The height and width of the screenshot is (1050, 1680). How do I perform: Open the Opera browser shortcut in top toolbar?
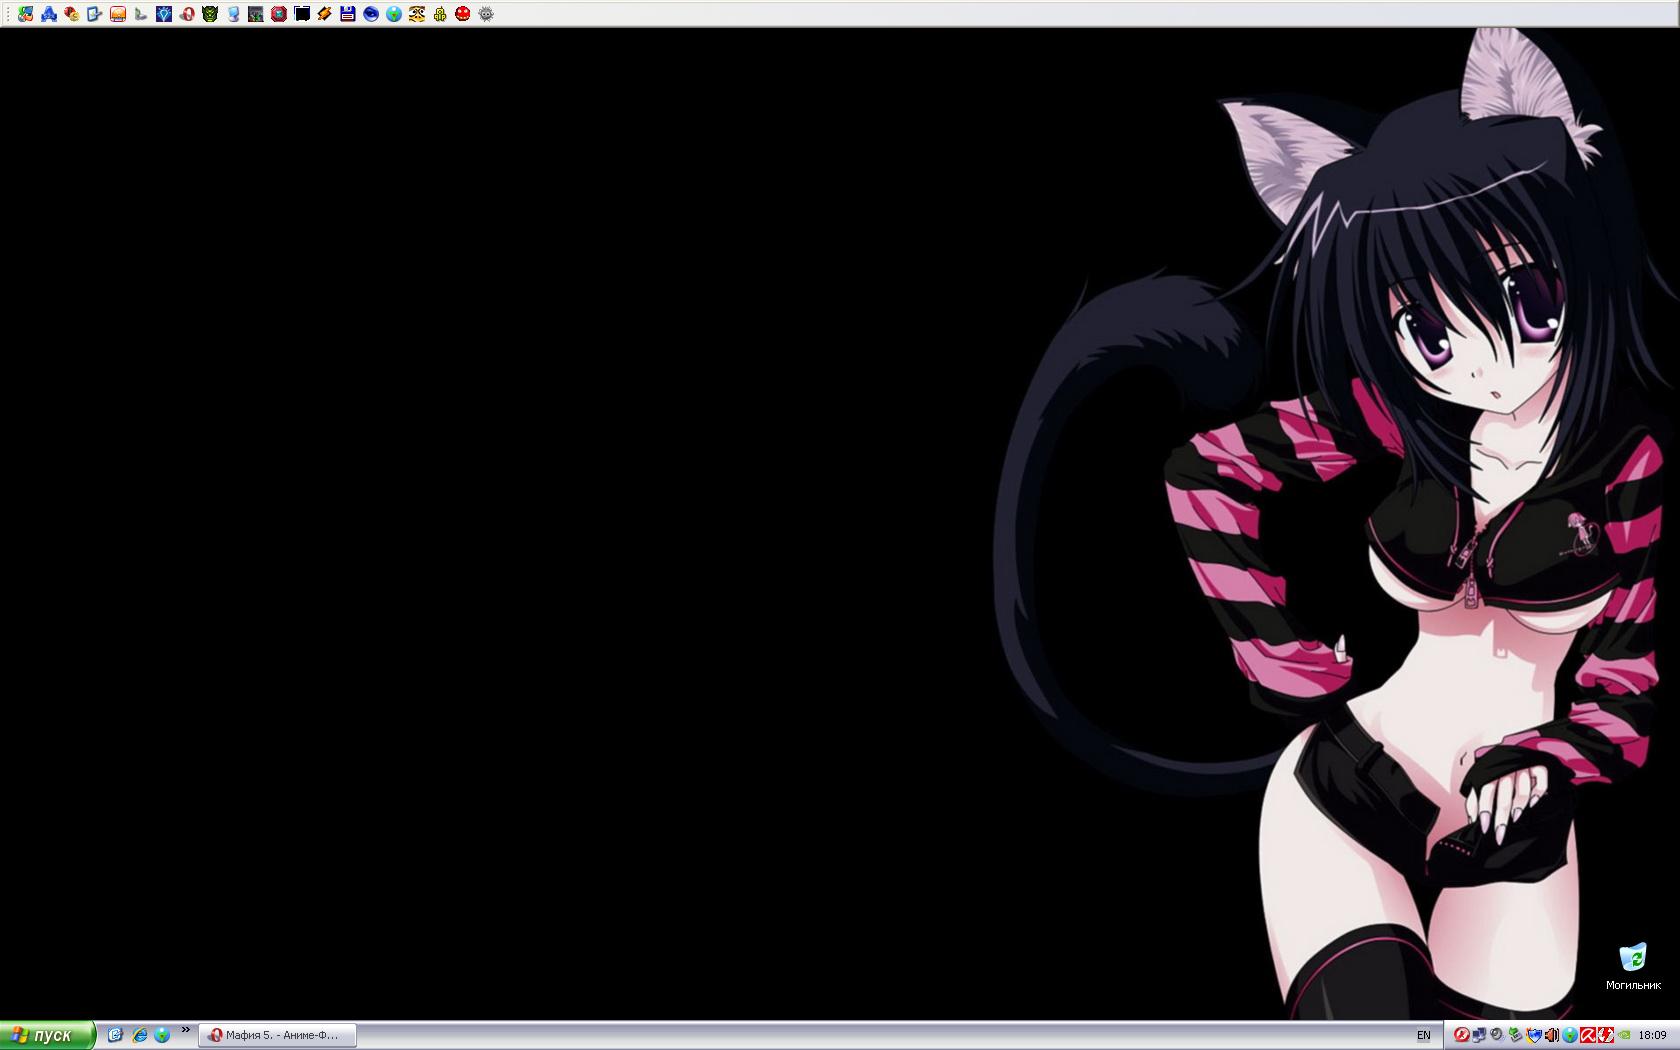click(187, 14)
